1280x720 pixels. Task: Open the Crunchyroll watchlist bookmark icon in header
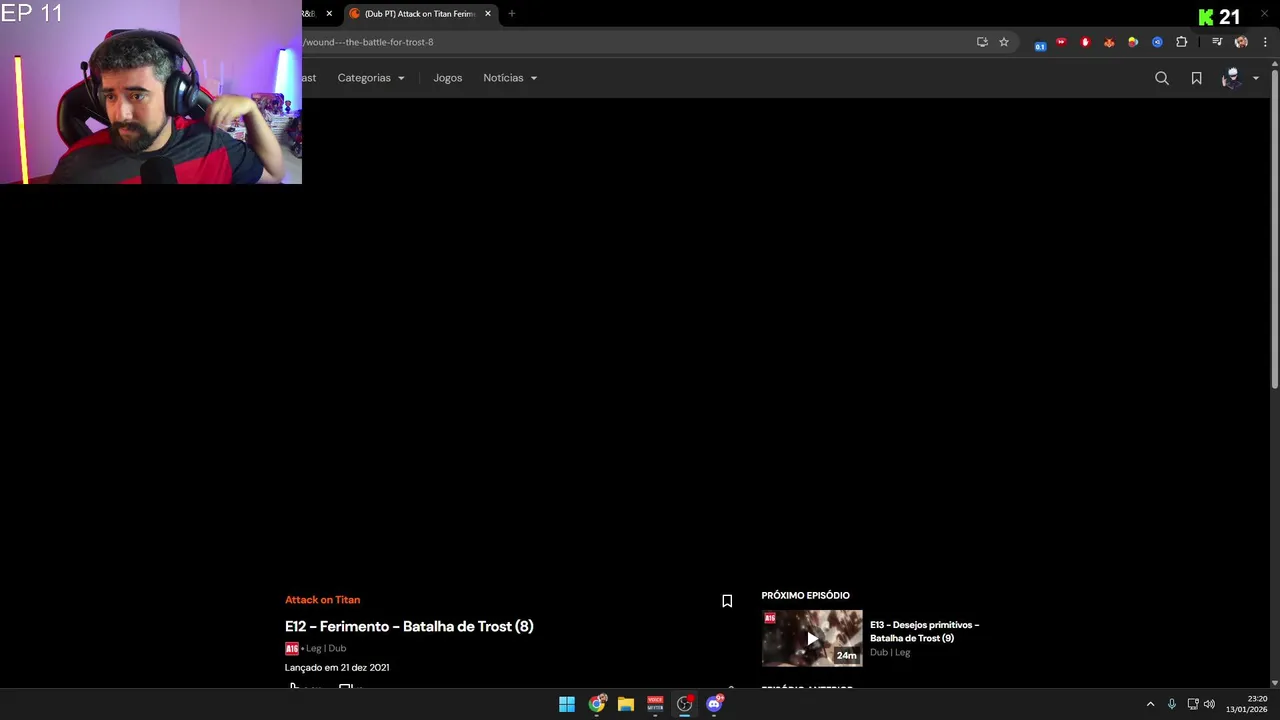[x=1196, y=78]
